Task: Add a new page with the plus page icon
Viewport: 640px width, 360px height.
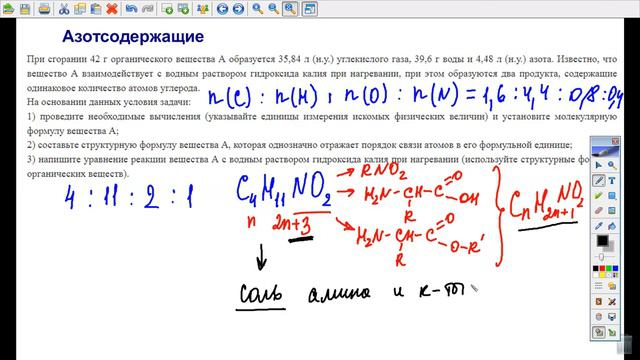Action: [167, 9]
